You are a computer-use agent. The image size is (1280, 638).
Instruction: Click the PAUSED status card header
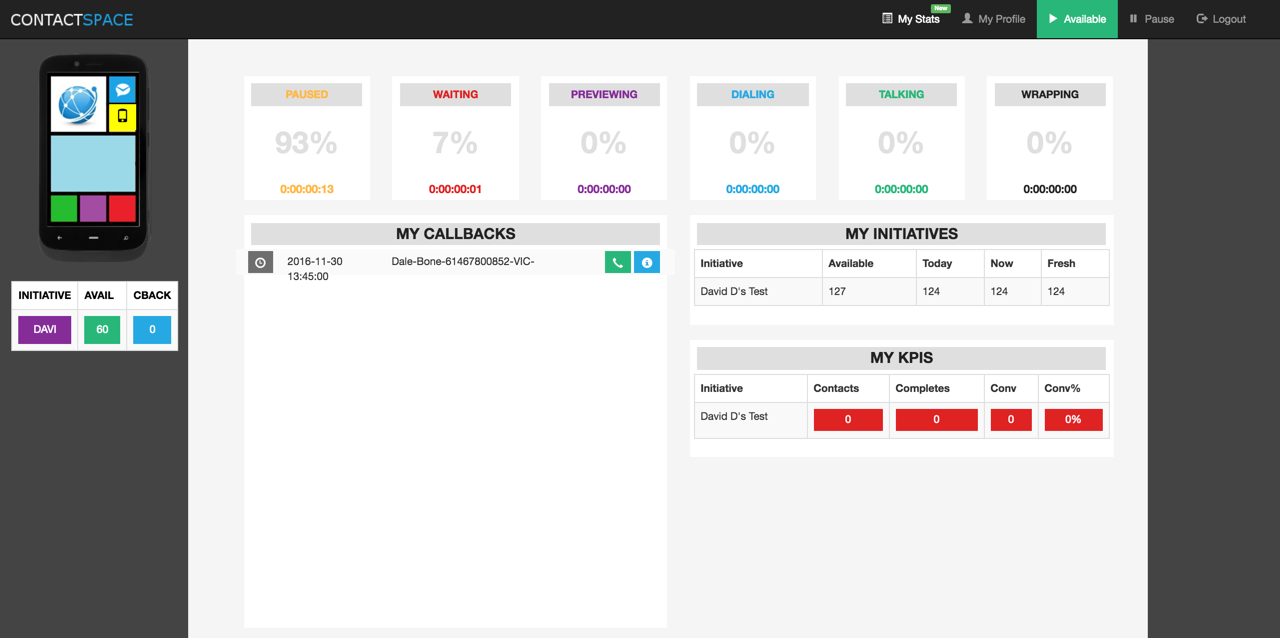tap(307, 94)
